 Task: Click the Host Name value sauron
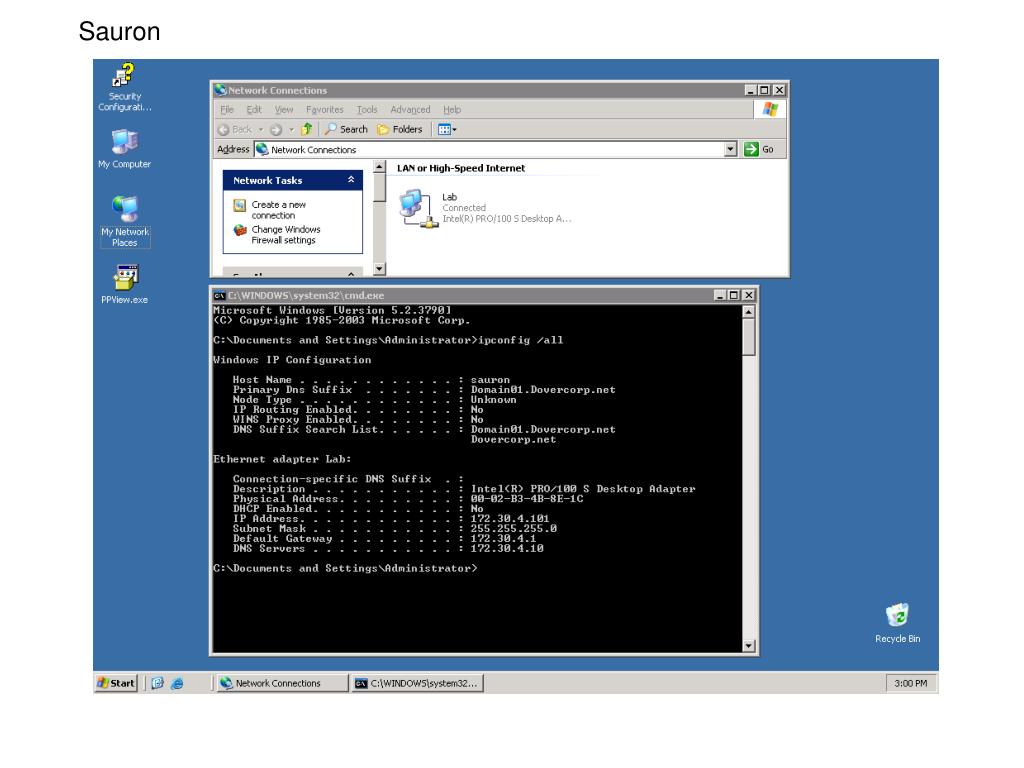click(490, 379)
